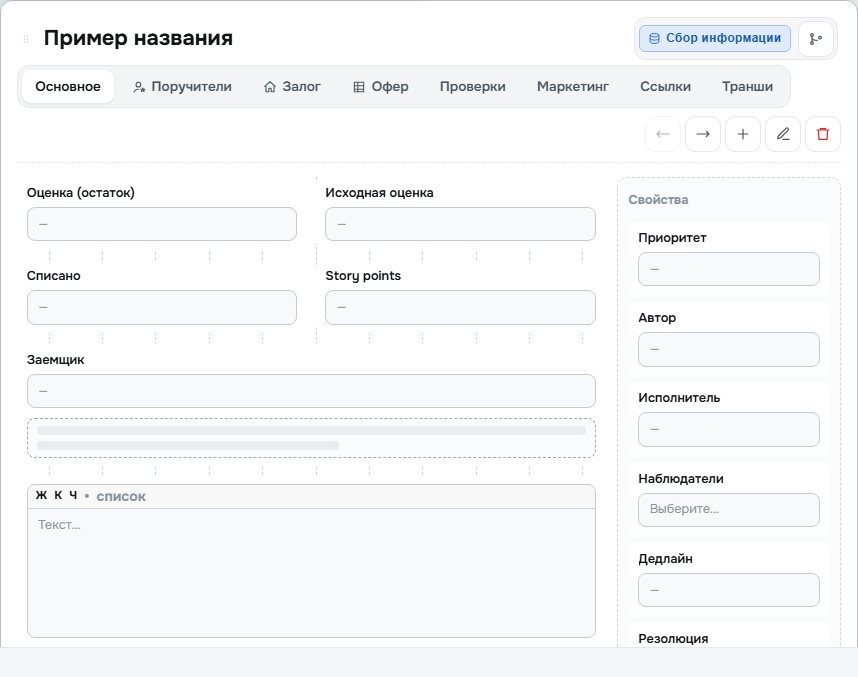Click into the Текст... editor area

pos(311,572)
